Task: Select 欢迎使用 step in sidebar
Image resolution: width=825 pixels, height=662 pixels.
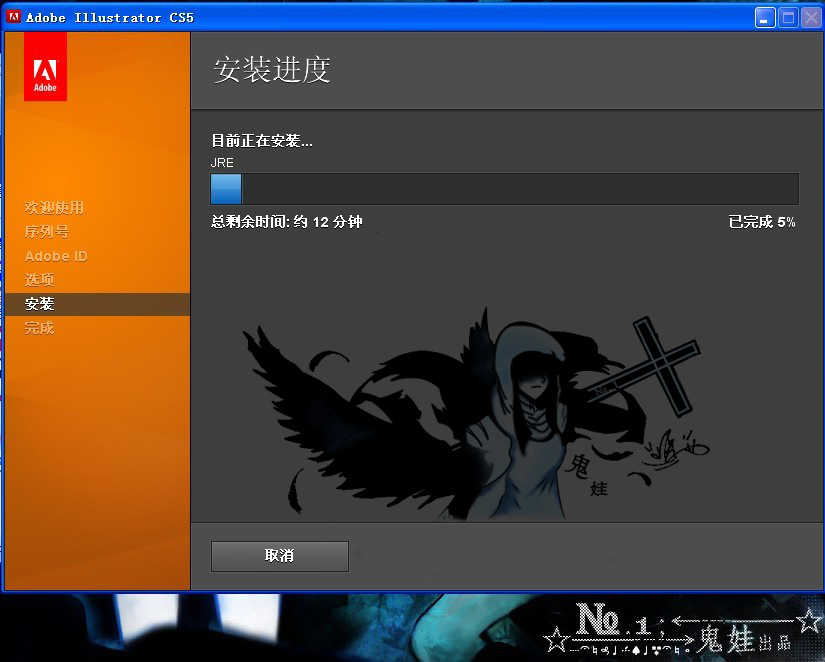Action: (x=54, y=207)
